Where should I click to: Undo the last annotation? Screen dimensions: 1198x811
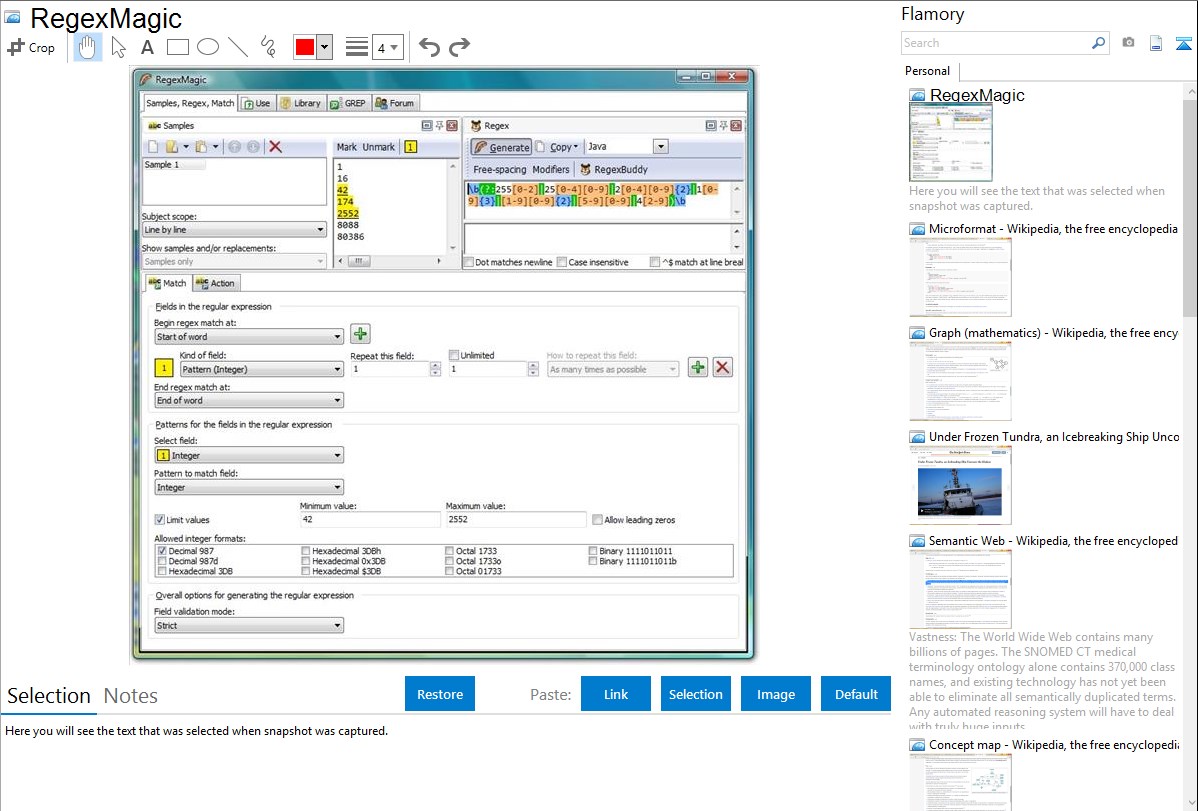(x=429, y=47)
